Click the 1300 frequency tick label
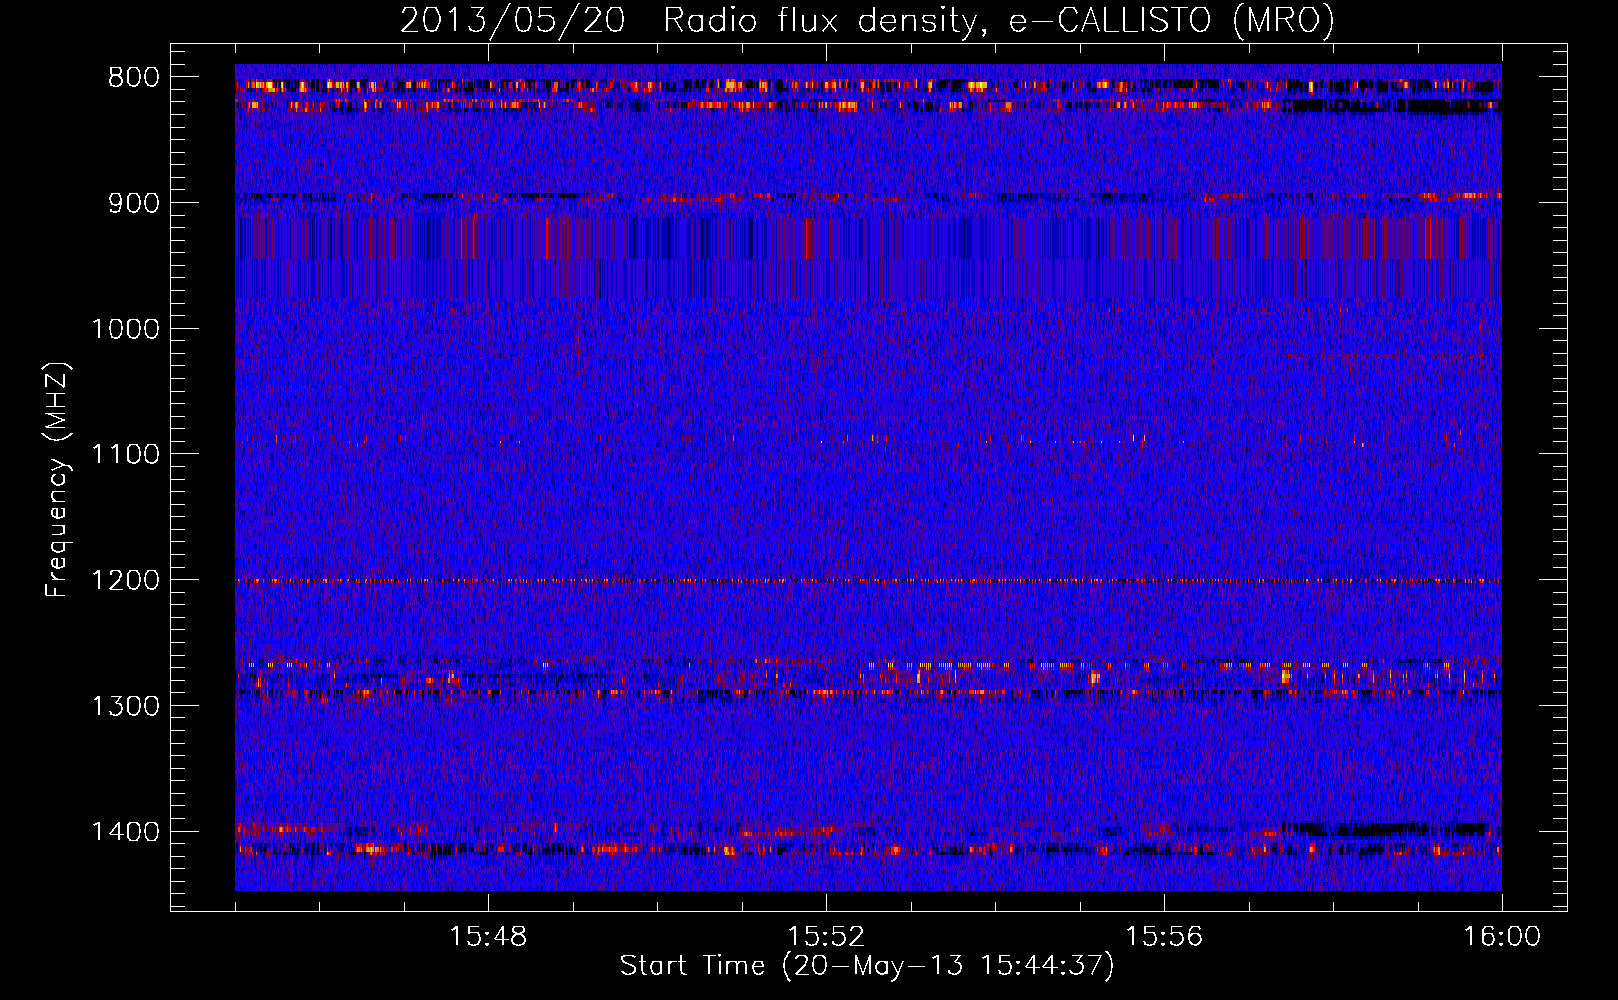 point(125,706)
